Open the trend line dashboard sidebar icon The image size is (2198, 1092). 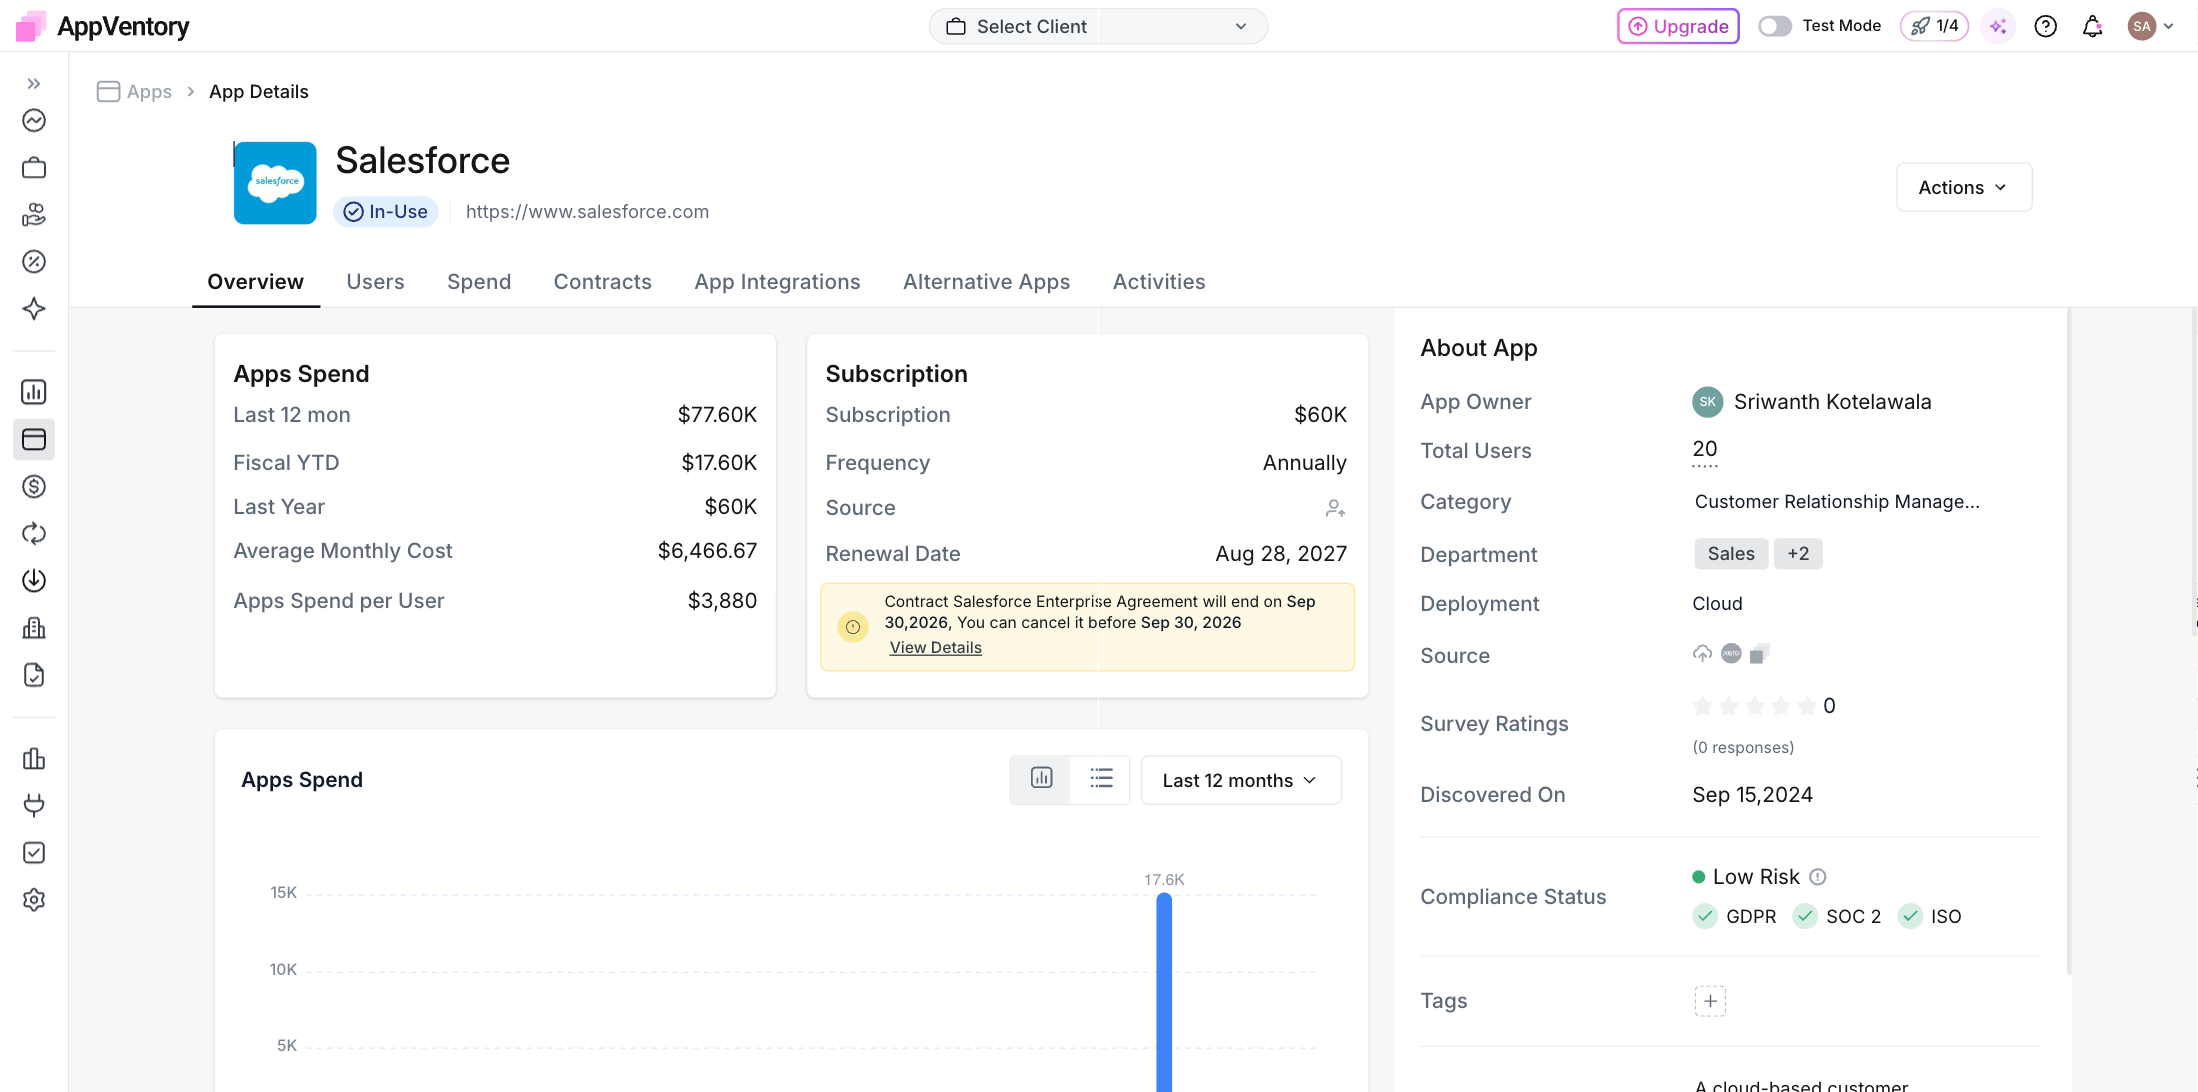pyautogui.click(x=34, y=121)
